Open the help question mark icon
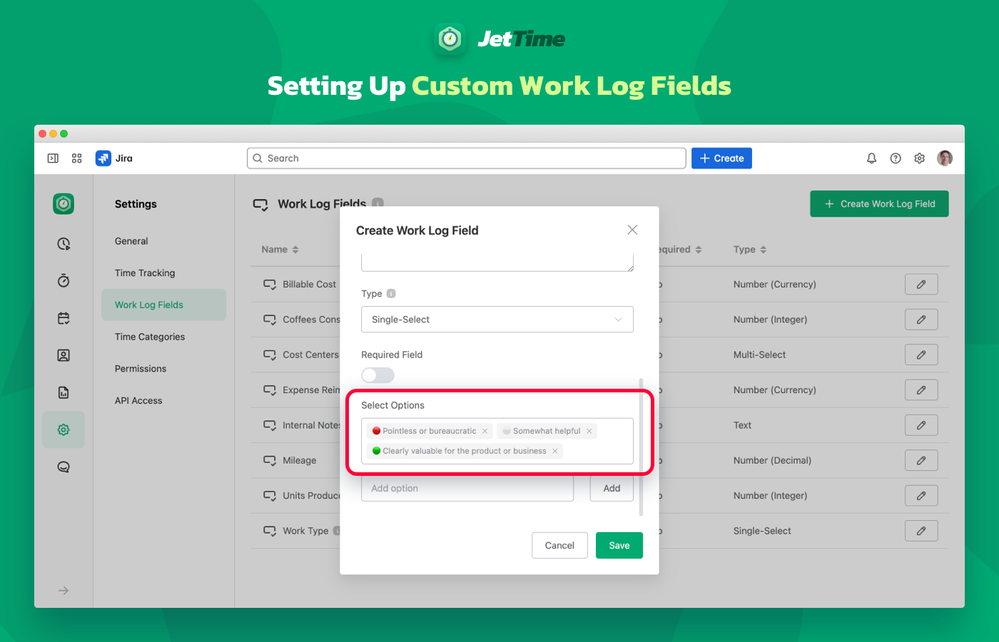Viewport: 999px width, 642px height. (x=895, y=158)
